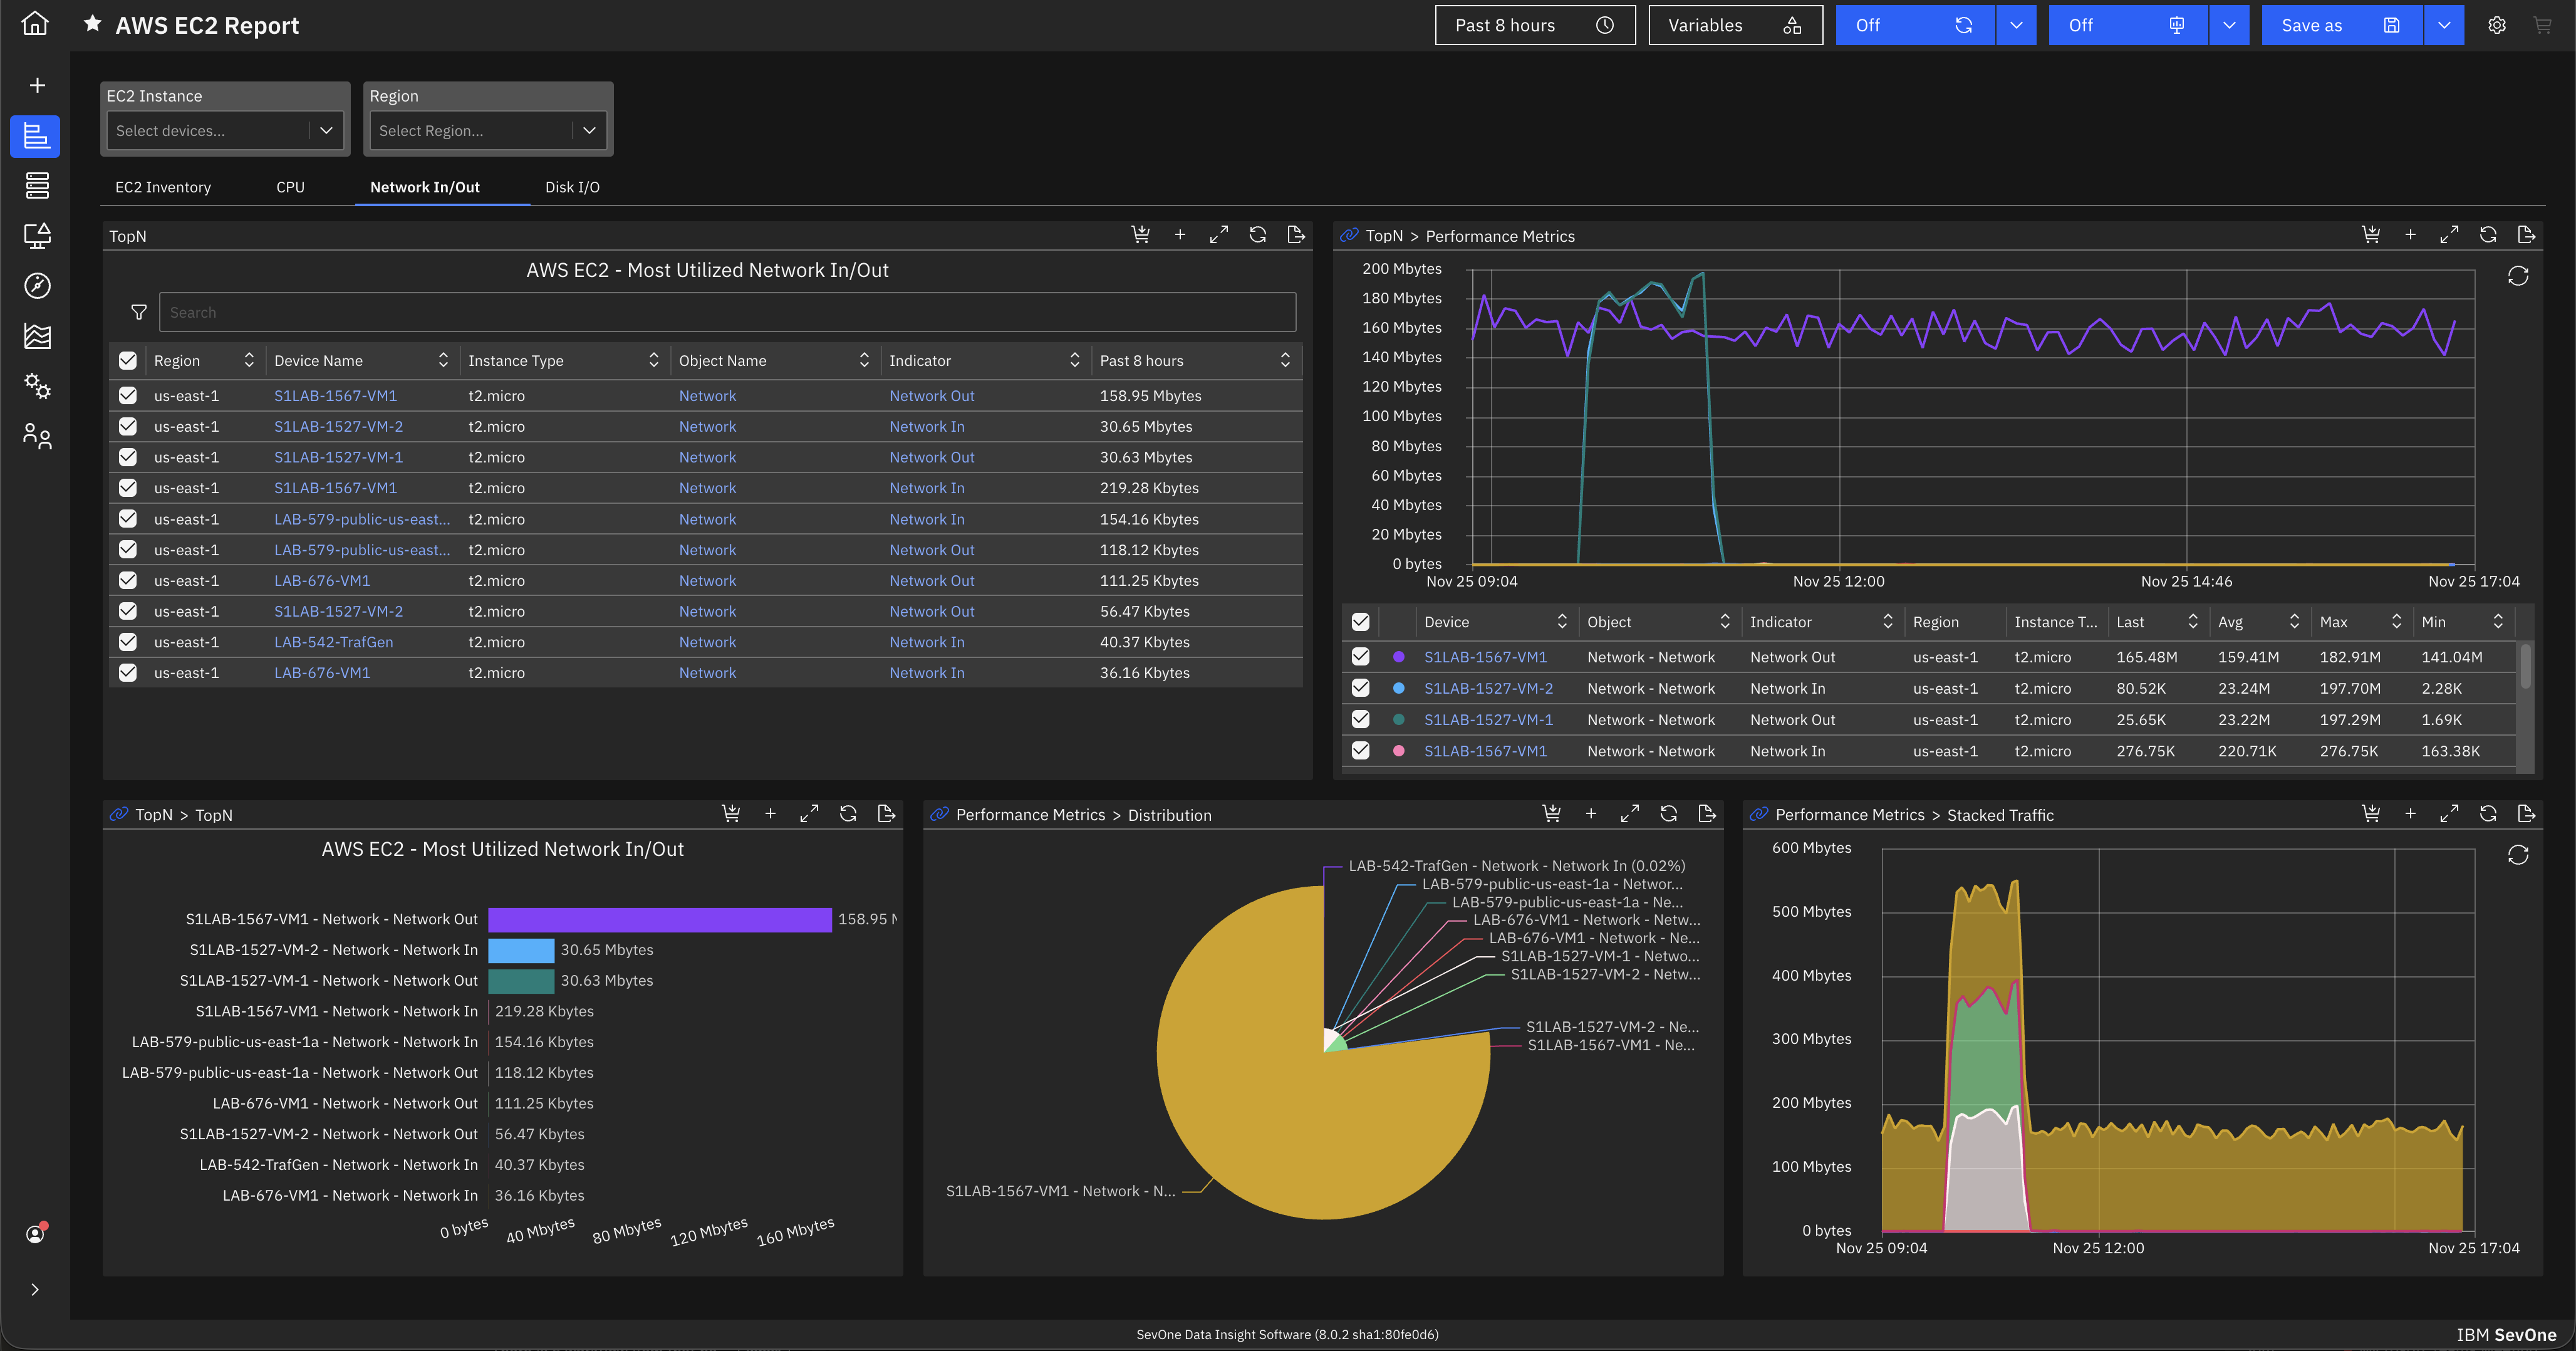The image size is (2576, 1351).
Task: Refresh the Distribution pie chart widget
Action: click(1668, 814)
